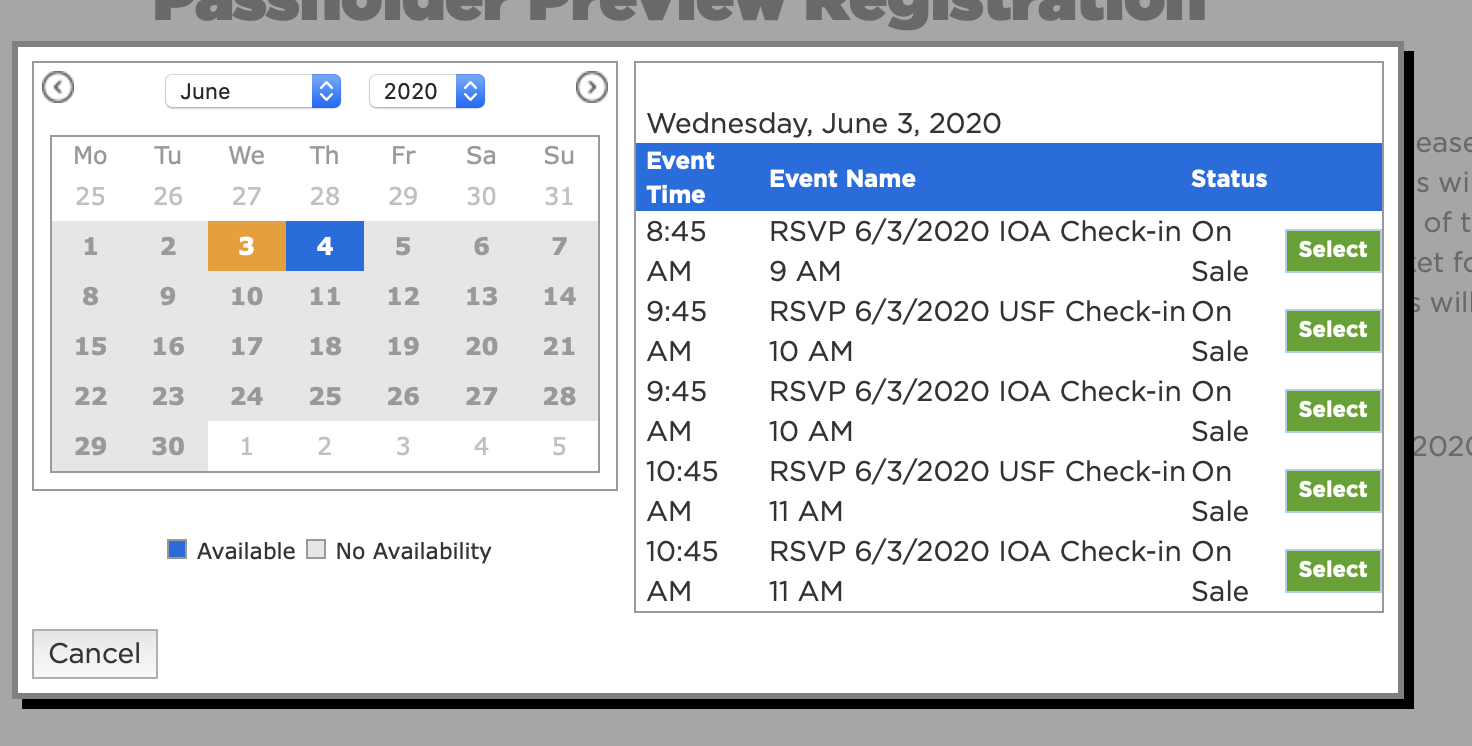Viewport: 1472px width, 746px height.
Task: Open the 2020 year dropdown
Action: (x=427, y=91)
